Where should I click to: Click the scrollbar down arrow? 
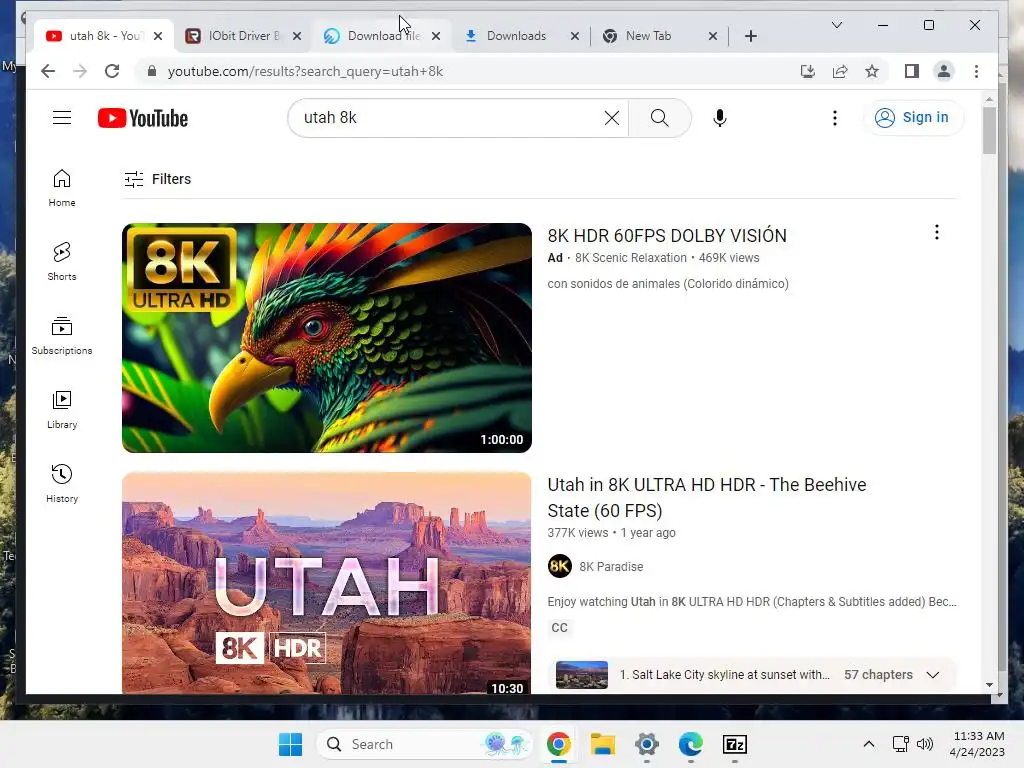coord(989,685)
